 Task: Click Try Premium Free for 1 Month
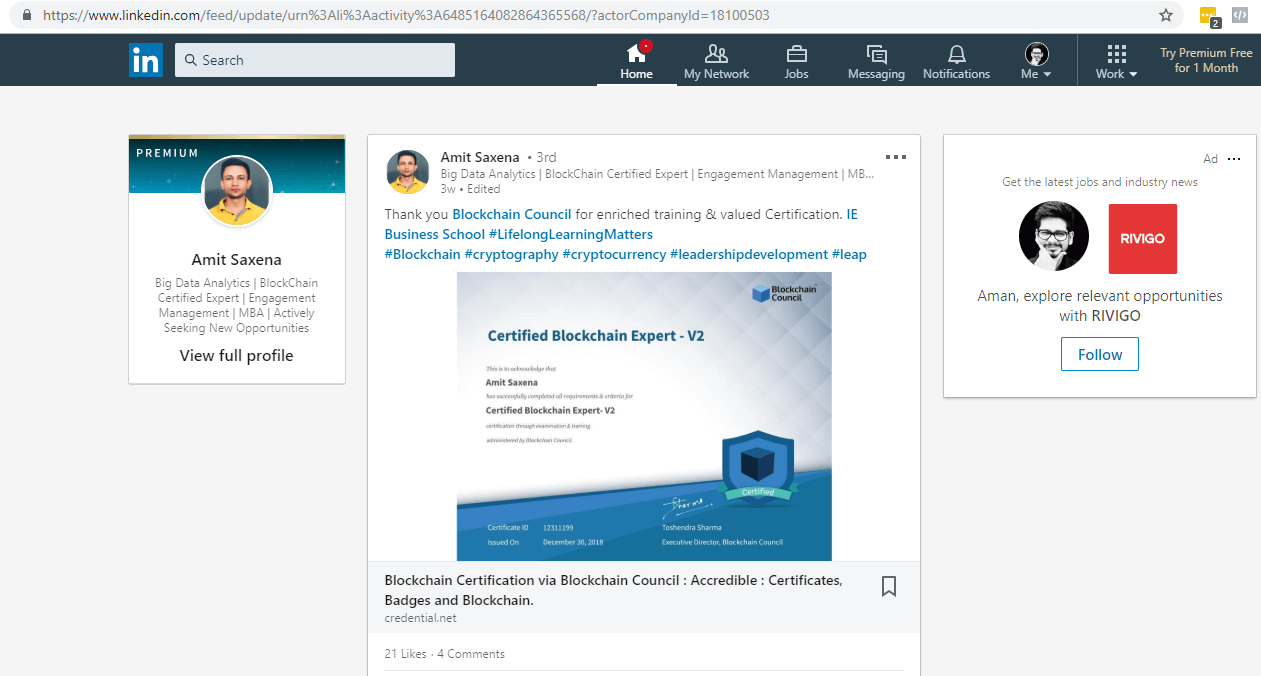[1206, 60]
